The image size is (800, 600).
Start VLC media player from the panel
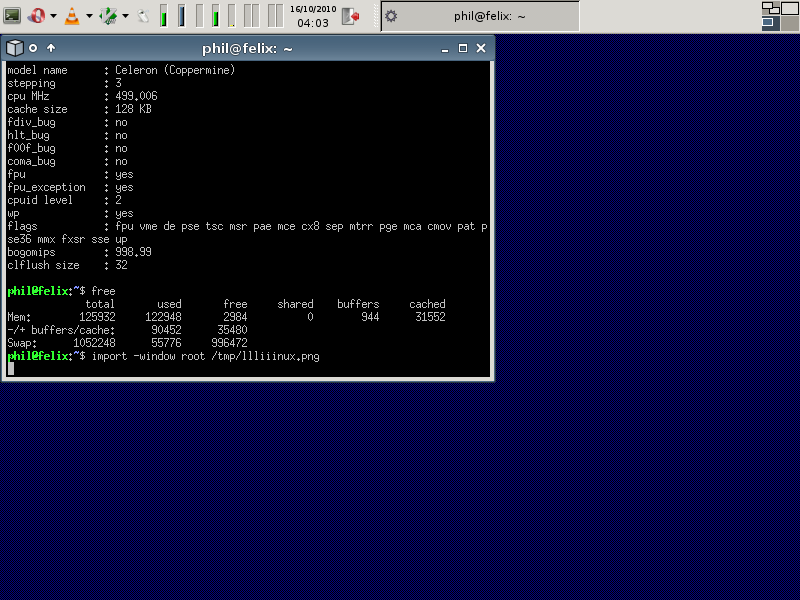(72, 15)
